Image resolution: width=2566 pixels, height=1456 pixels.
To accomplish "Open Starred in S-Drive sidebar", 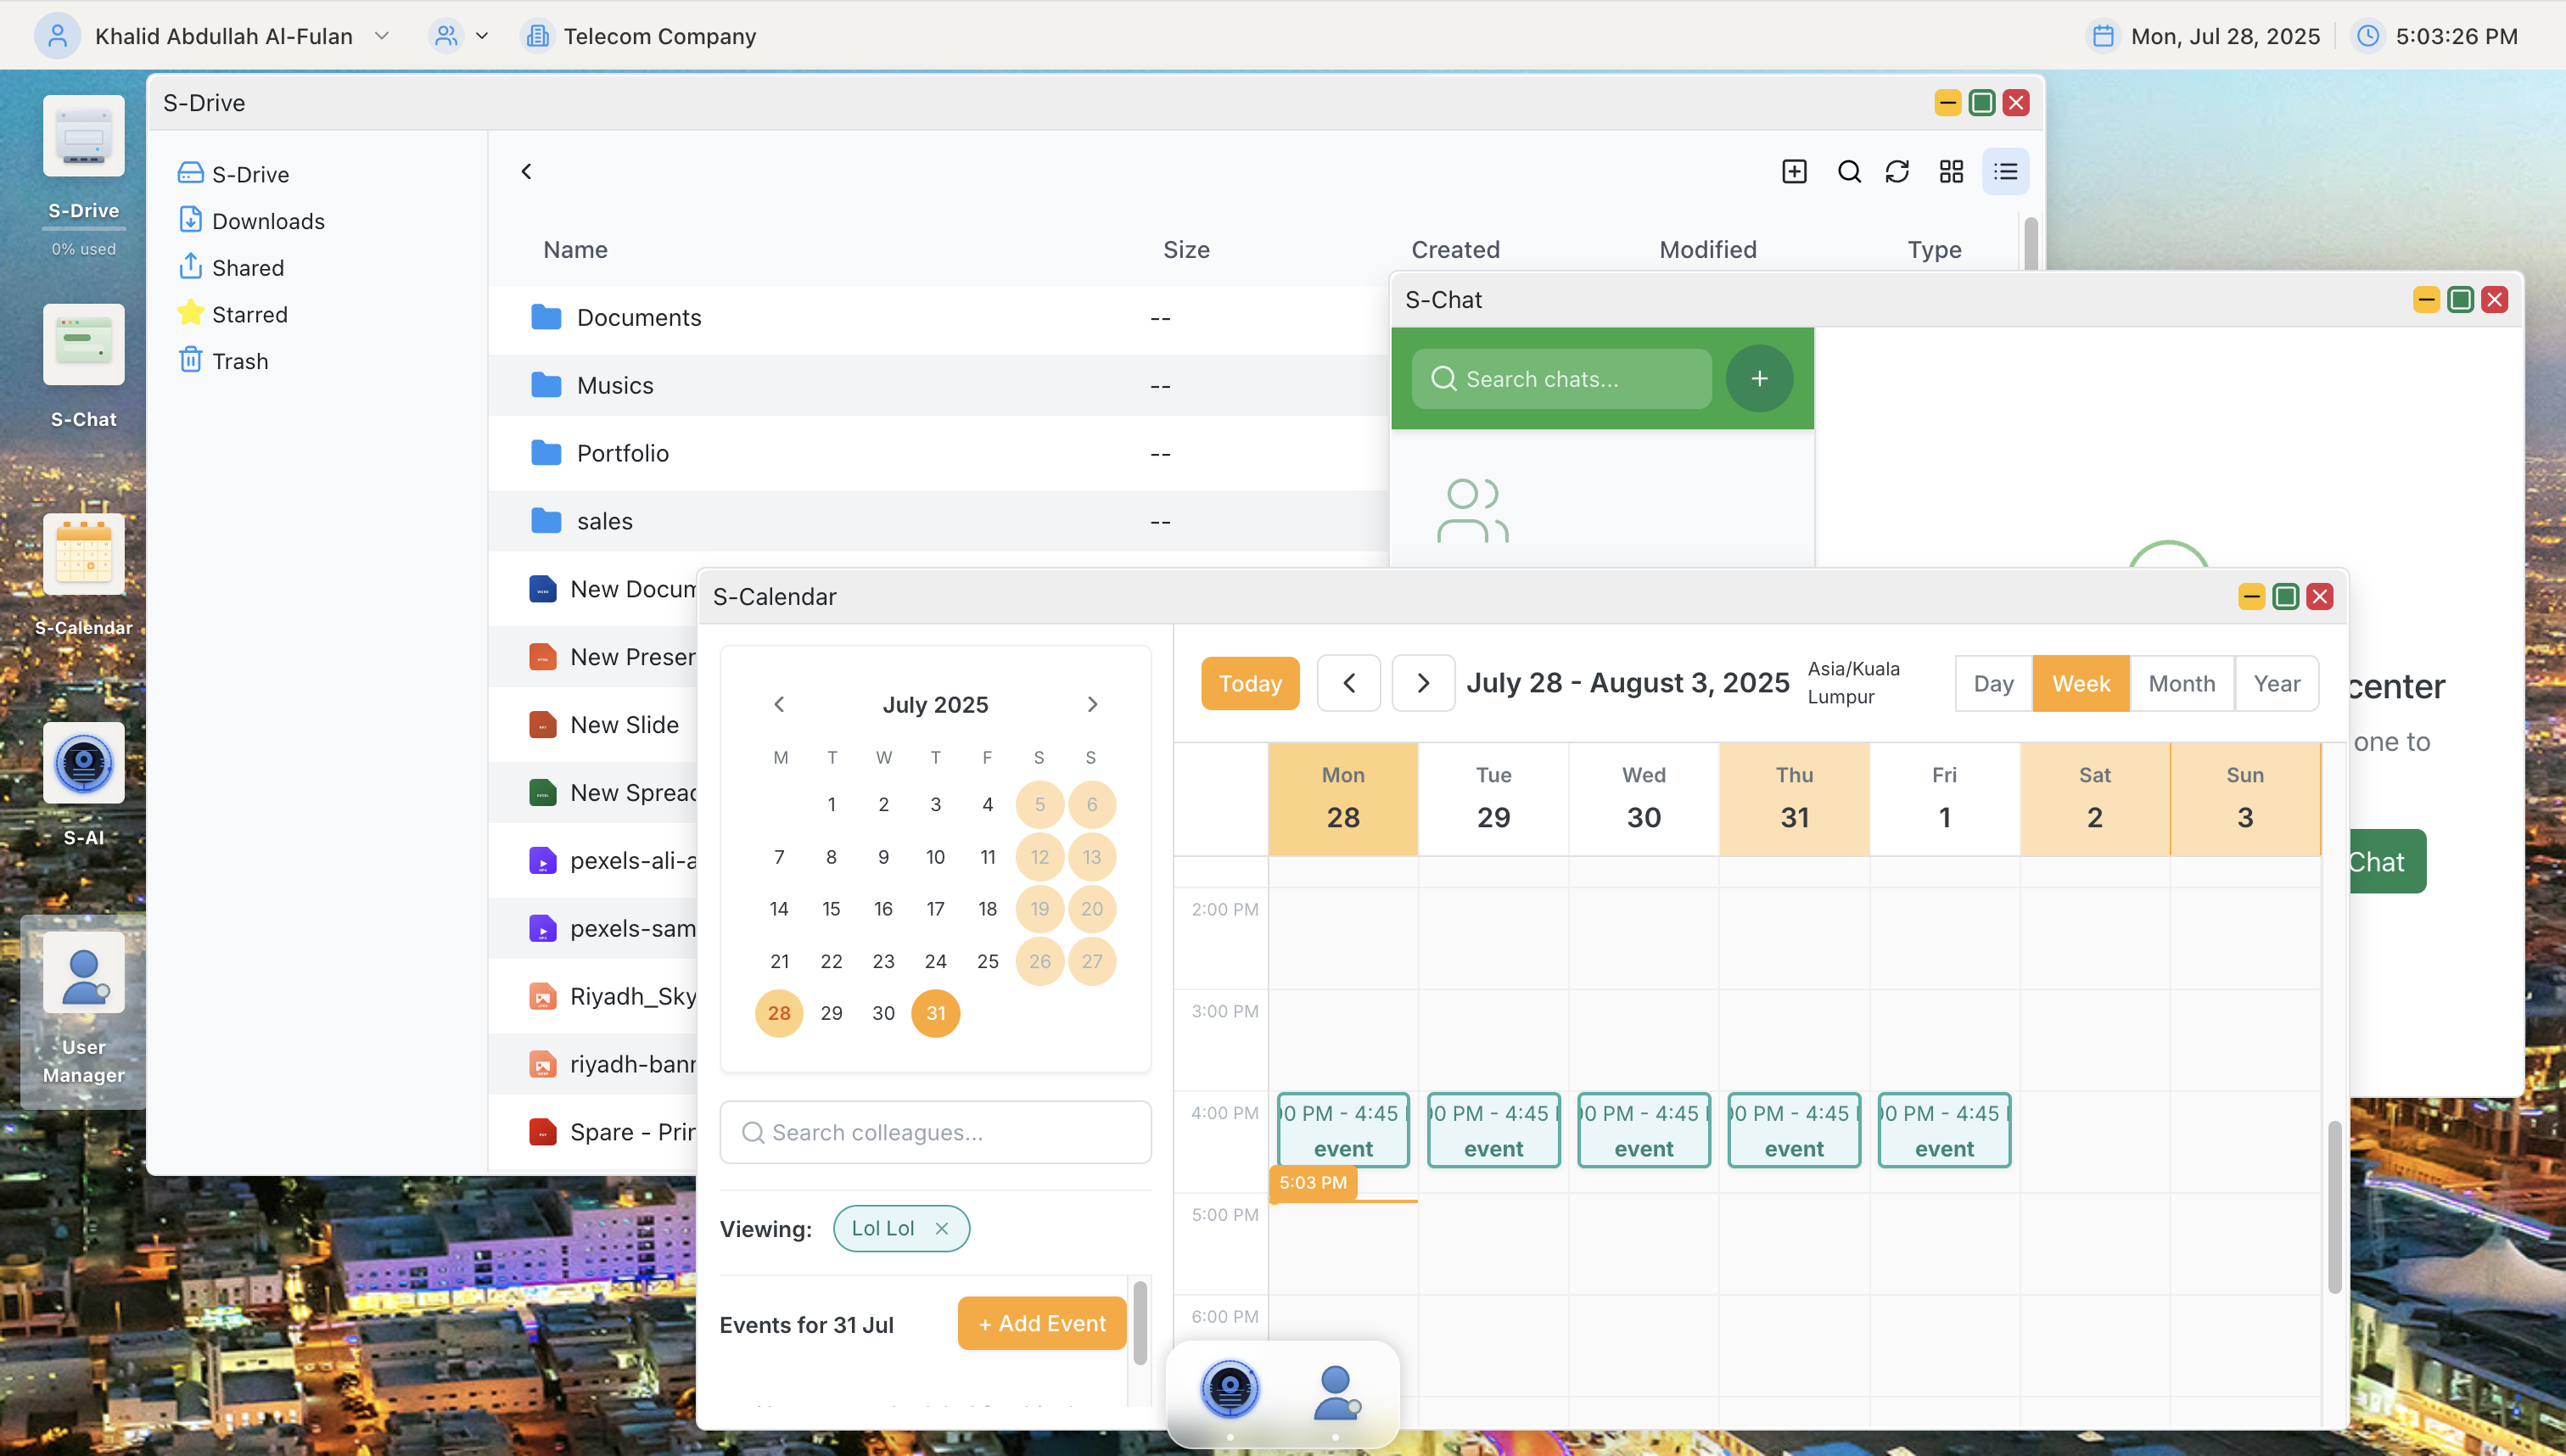I will (x=249, y=314).
